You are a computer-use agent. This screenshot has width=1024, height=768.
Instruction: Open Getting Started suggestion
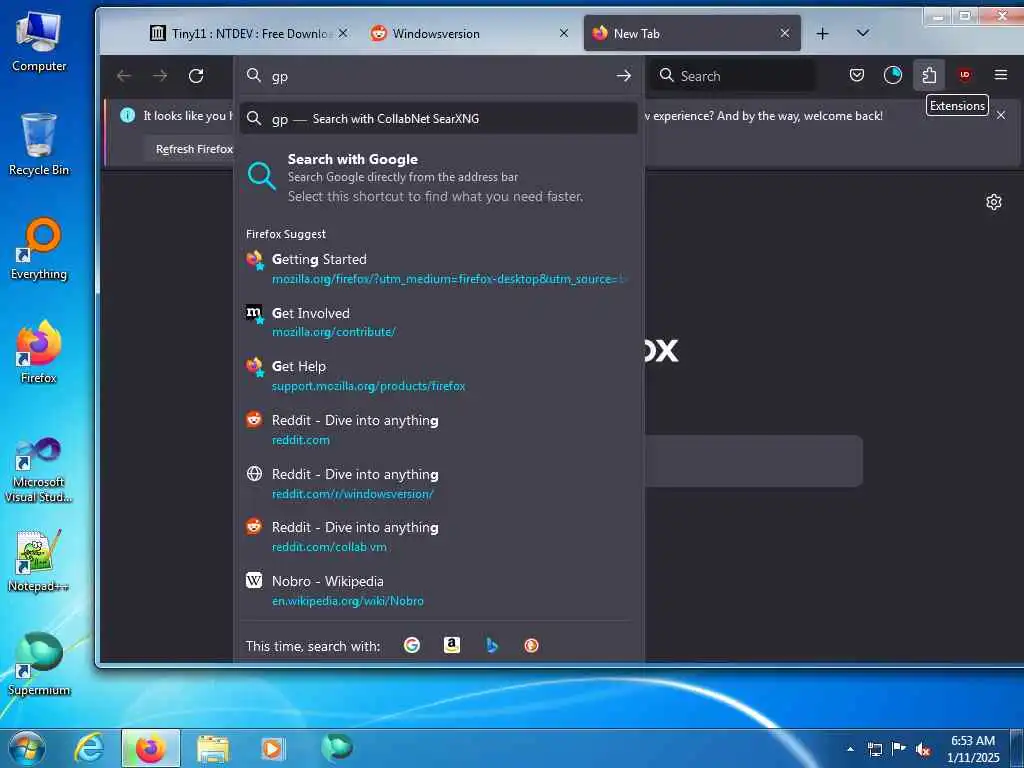pyautogui.click(x=438, y=268)
